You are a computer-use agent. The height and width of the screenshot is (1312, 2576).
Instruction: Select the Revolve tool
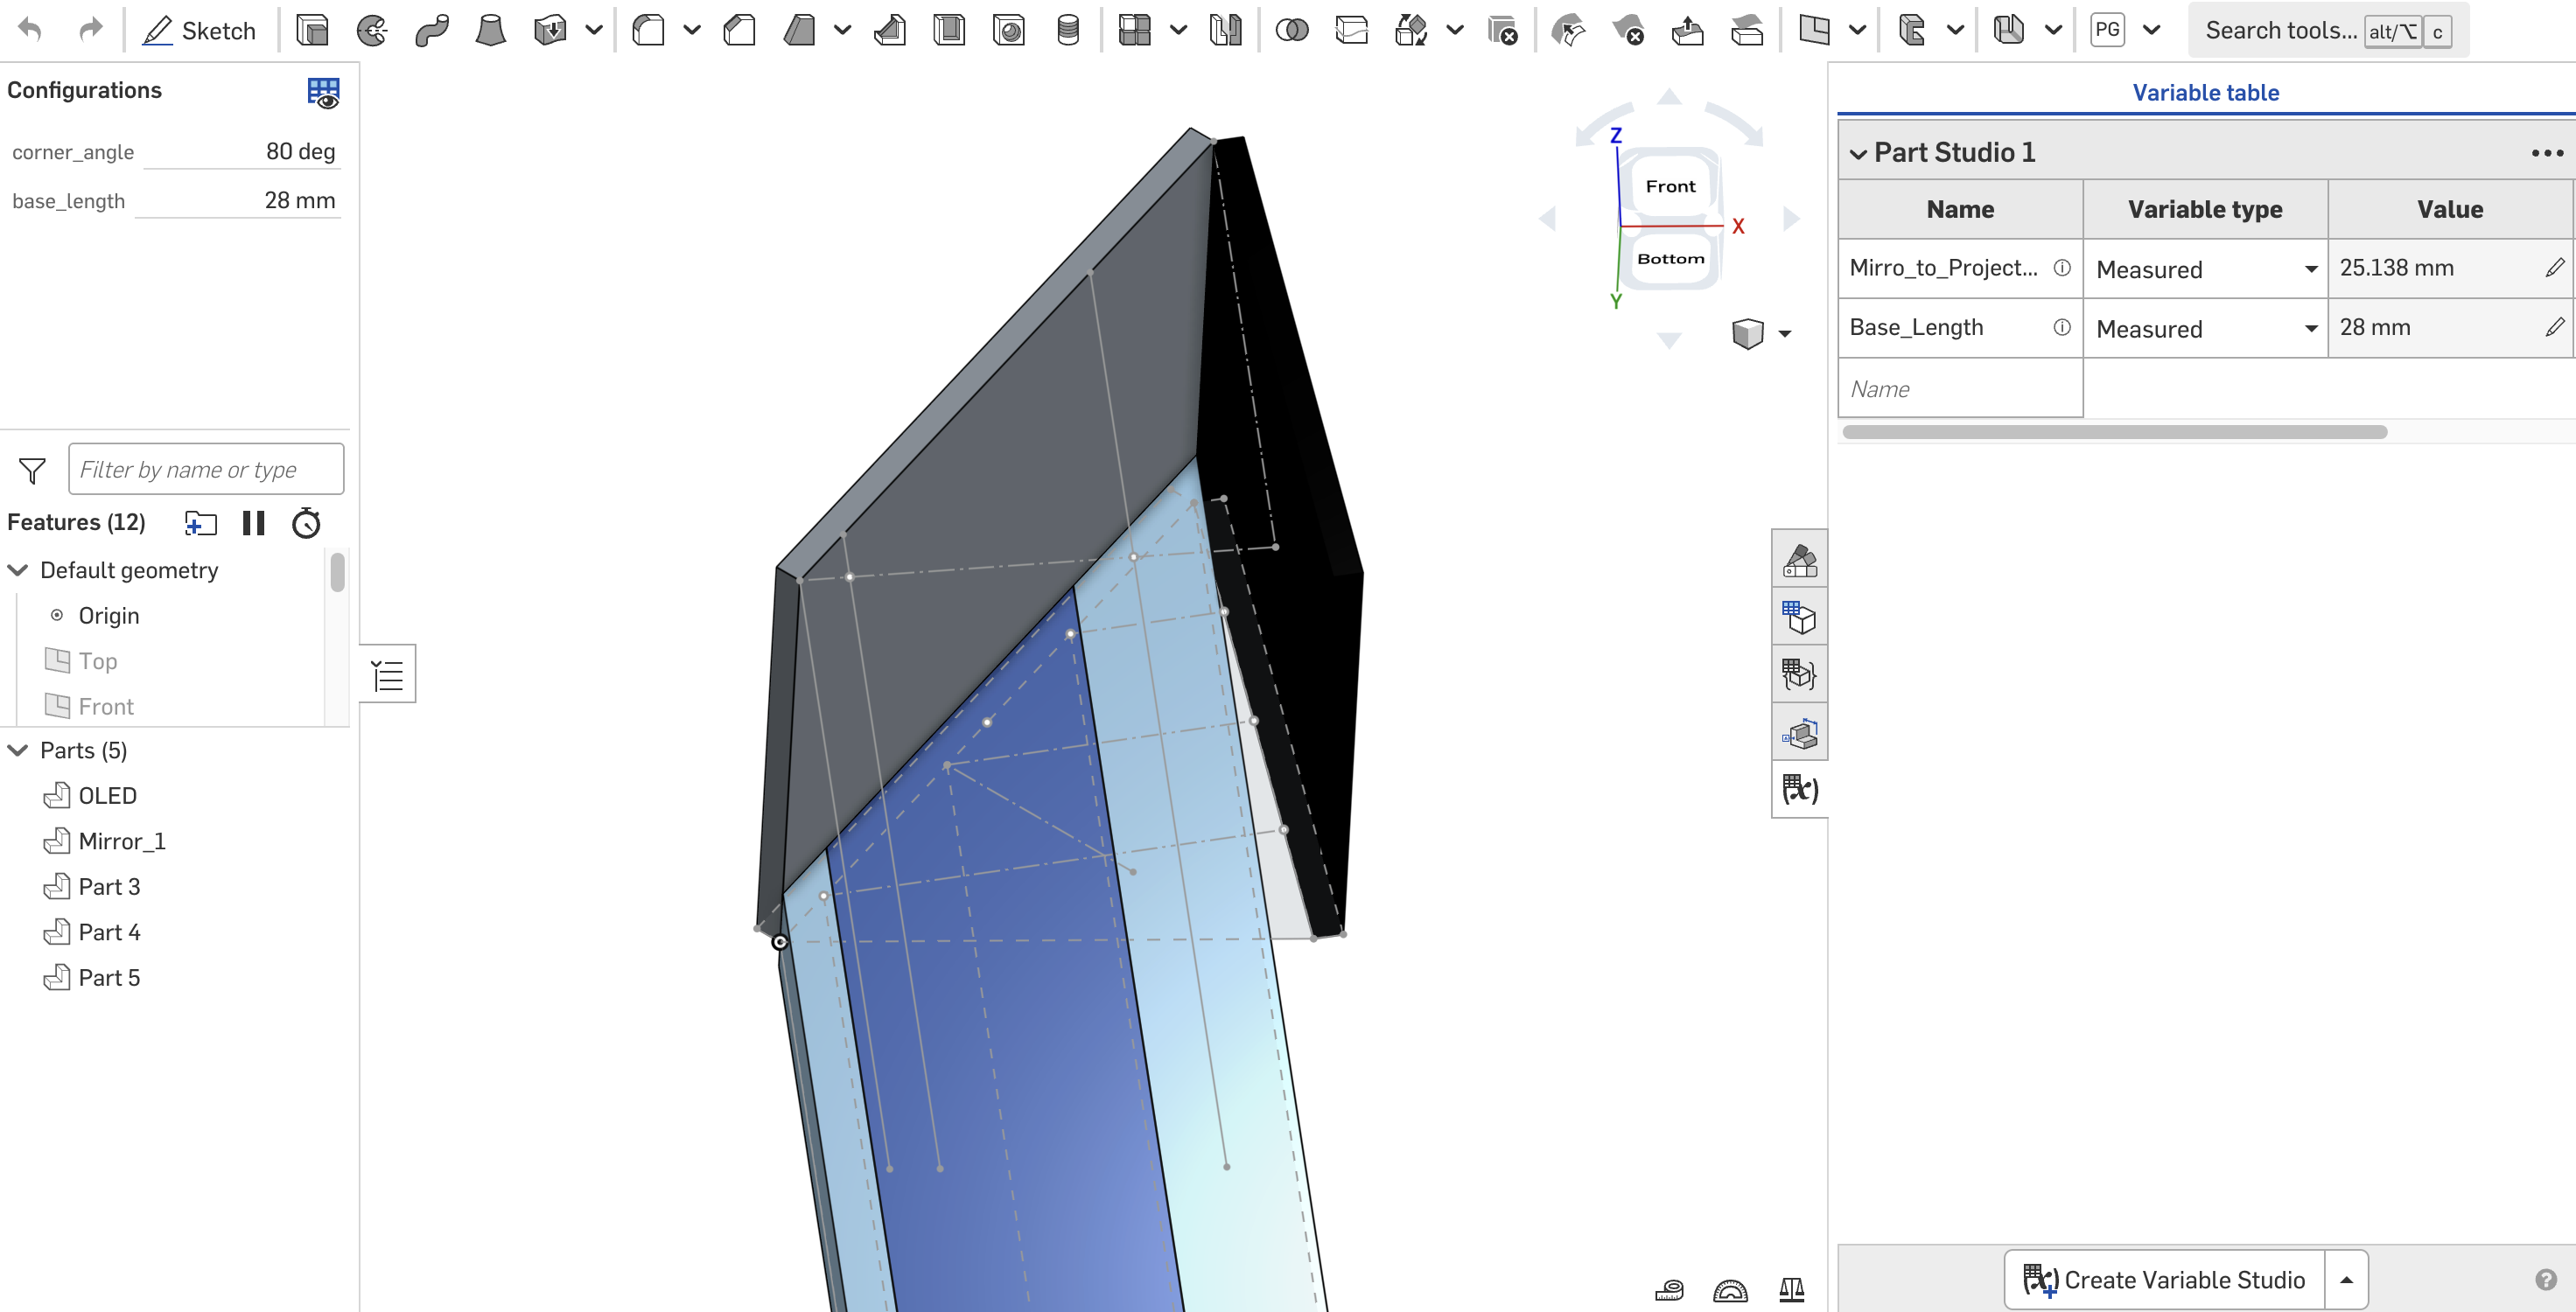point(372,31)
